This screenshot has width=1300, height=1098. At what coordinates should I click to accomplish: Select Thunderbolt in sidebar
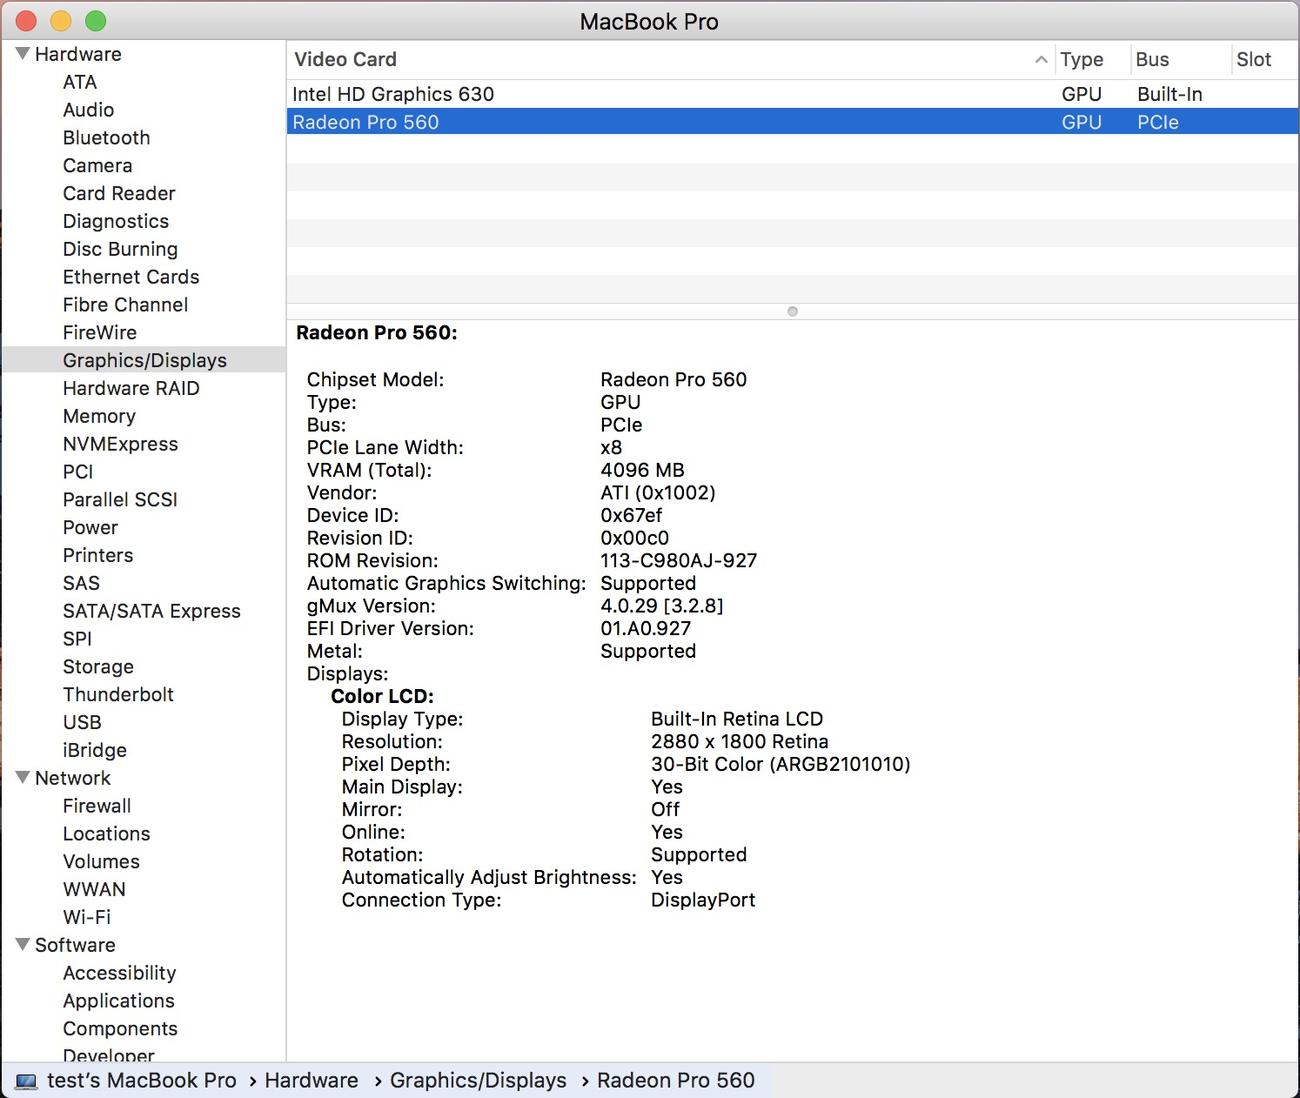coord(118,694)
